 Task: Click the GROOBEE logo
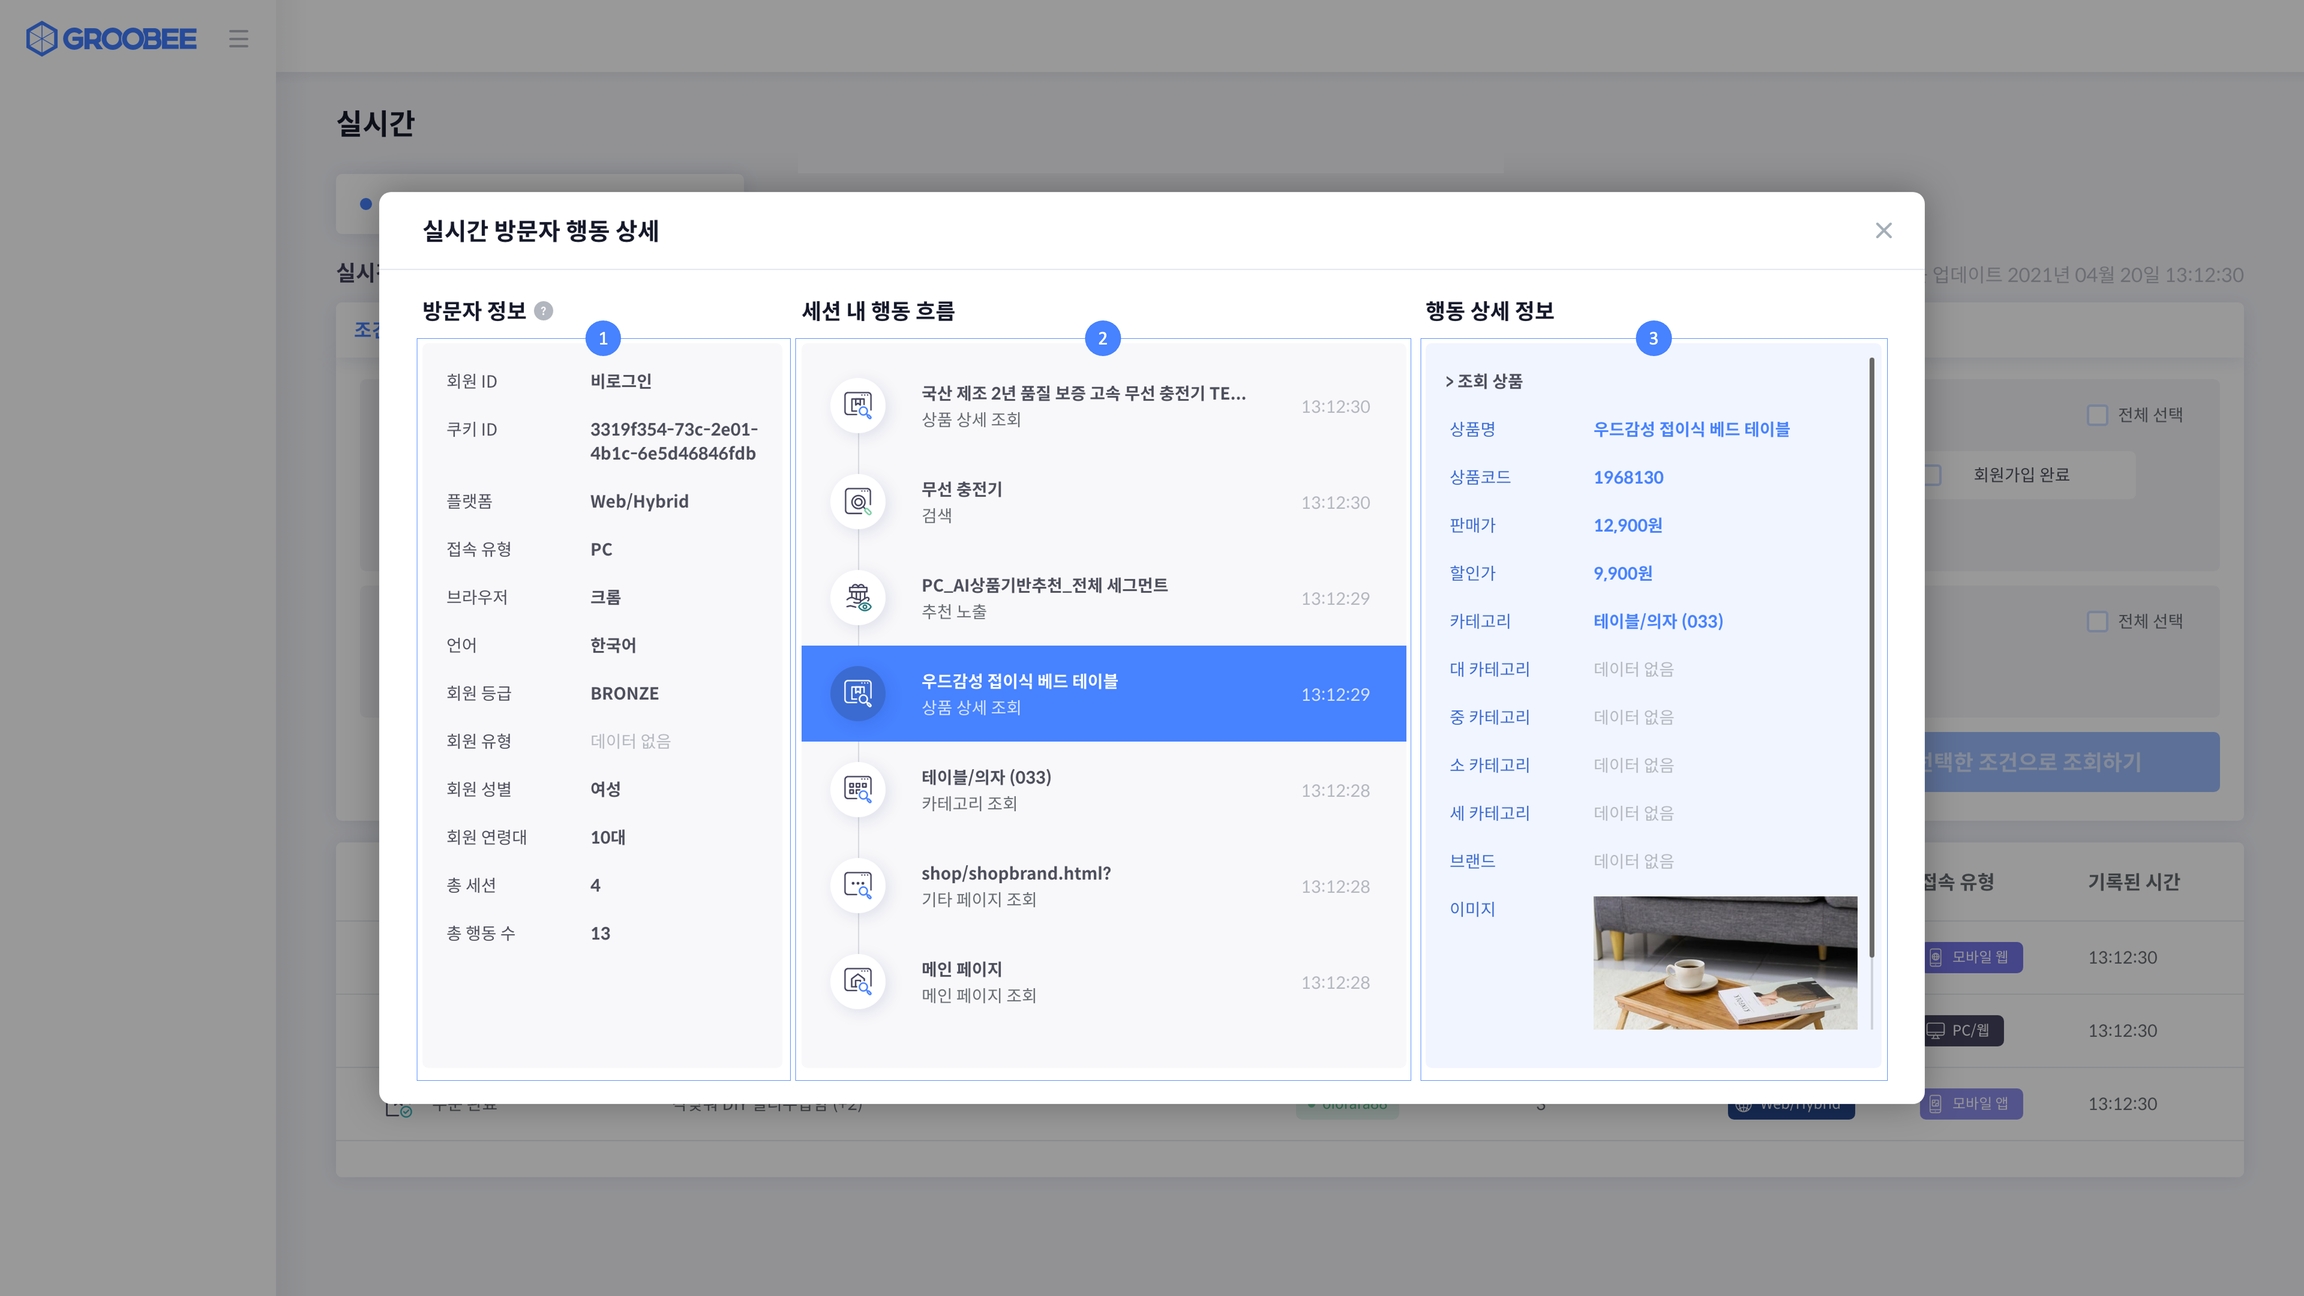coord(111,39)
